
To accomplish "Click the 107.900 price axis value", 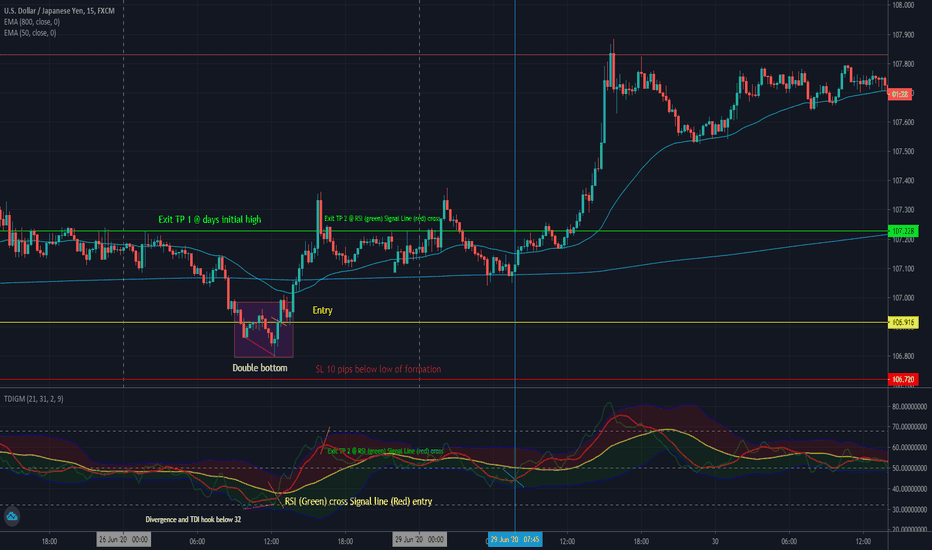I will (903, 35).
